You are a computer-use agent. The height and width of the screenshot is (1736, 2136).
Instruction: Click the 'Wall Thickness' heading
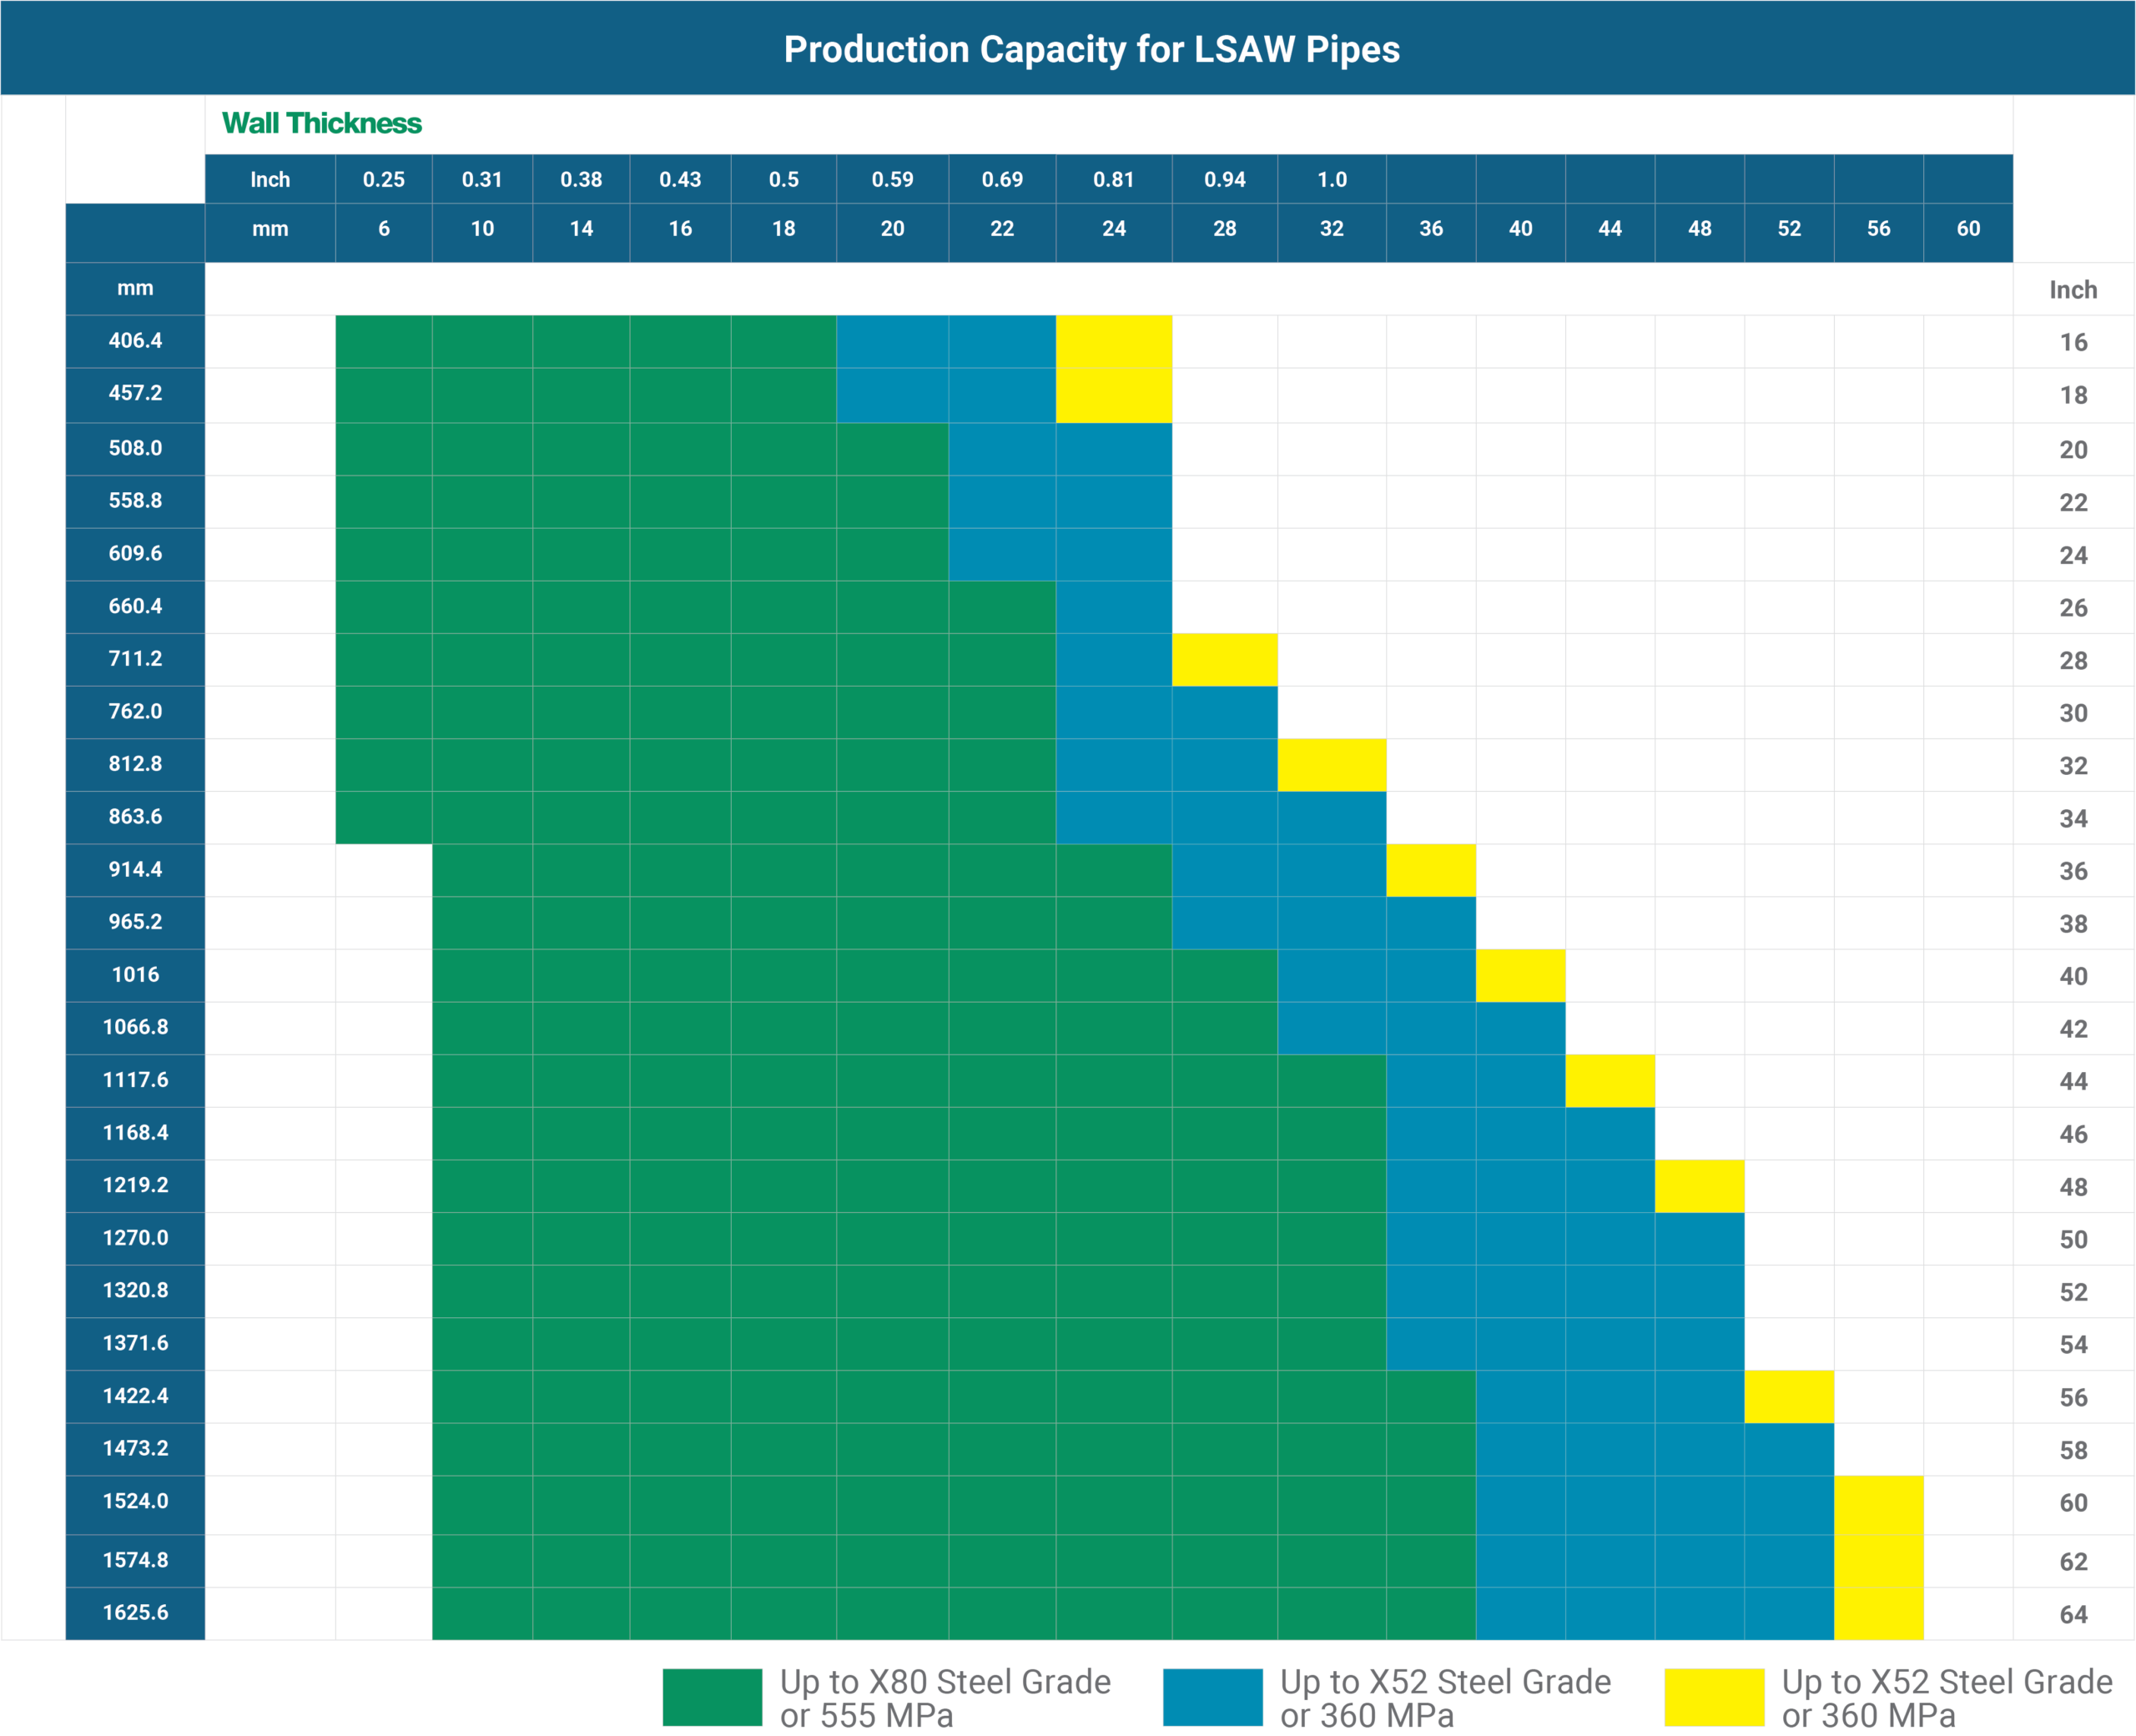pos(321,123)
